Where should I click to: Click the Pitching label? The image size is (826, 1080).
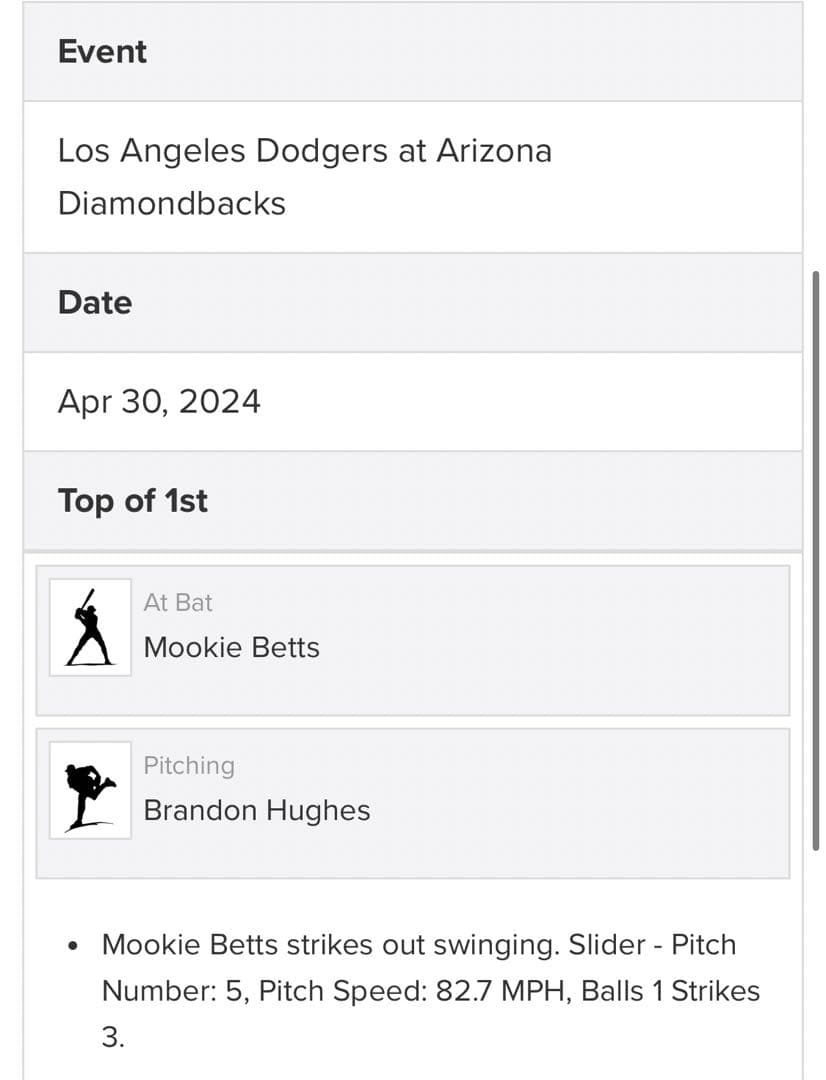[x=189, y=765]
